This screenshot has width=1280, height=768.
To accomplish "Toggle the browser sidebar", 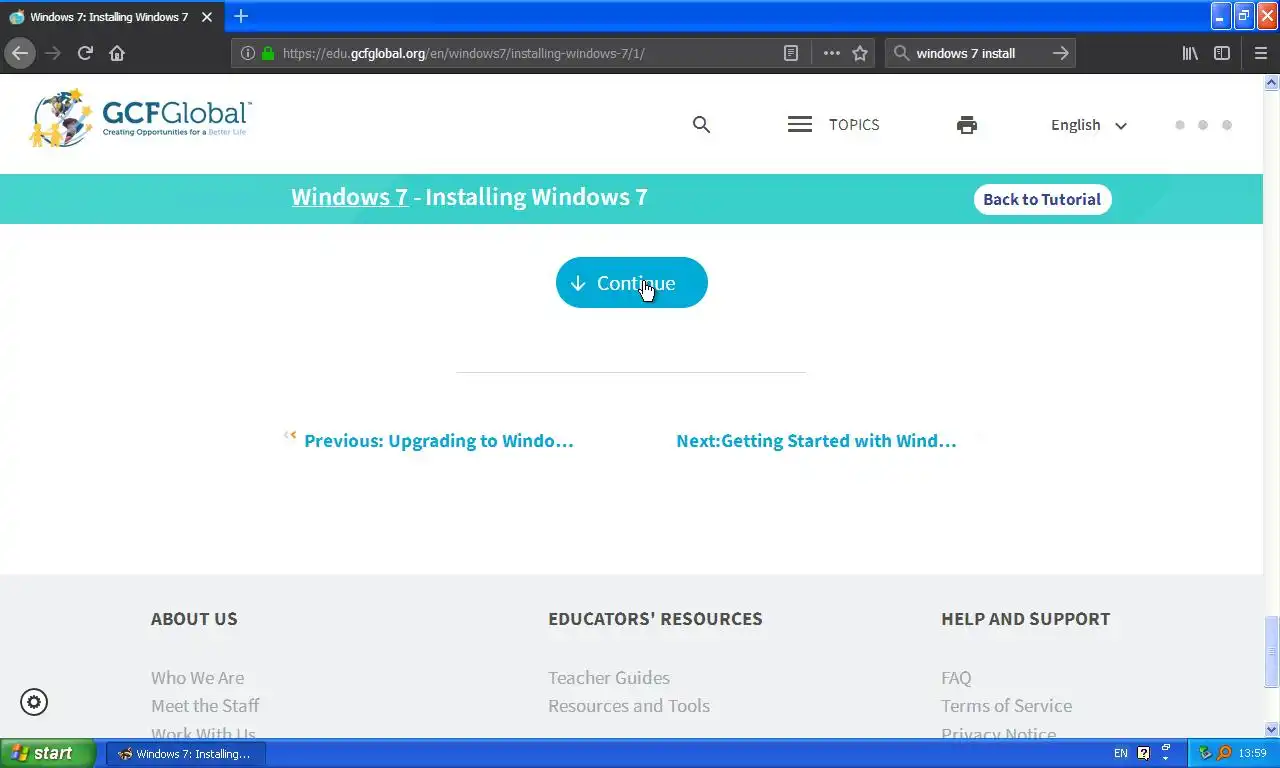I will 1222,53.
